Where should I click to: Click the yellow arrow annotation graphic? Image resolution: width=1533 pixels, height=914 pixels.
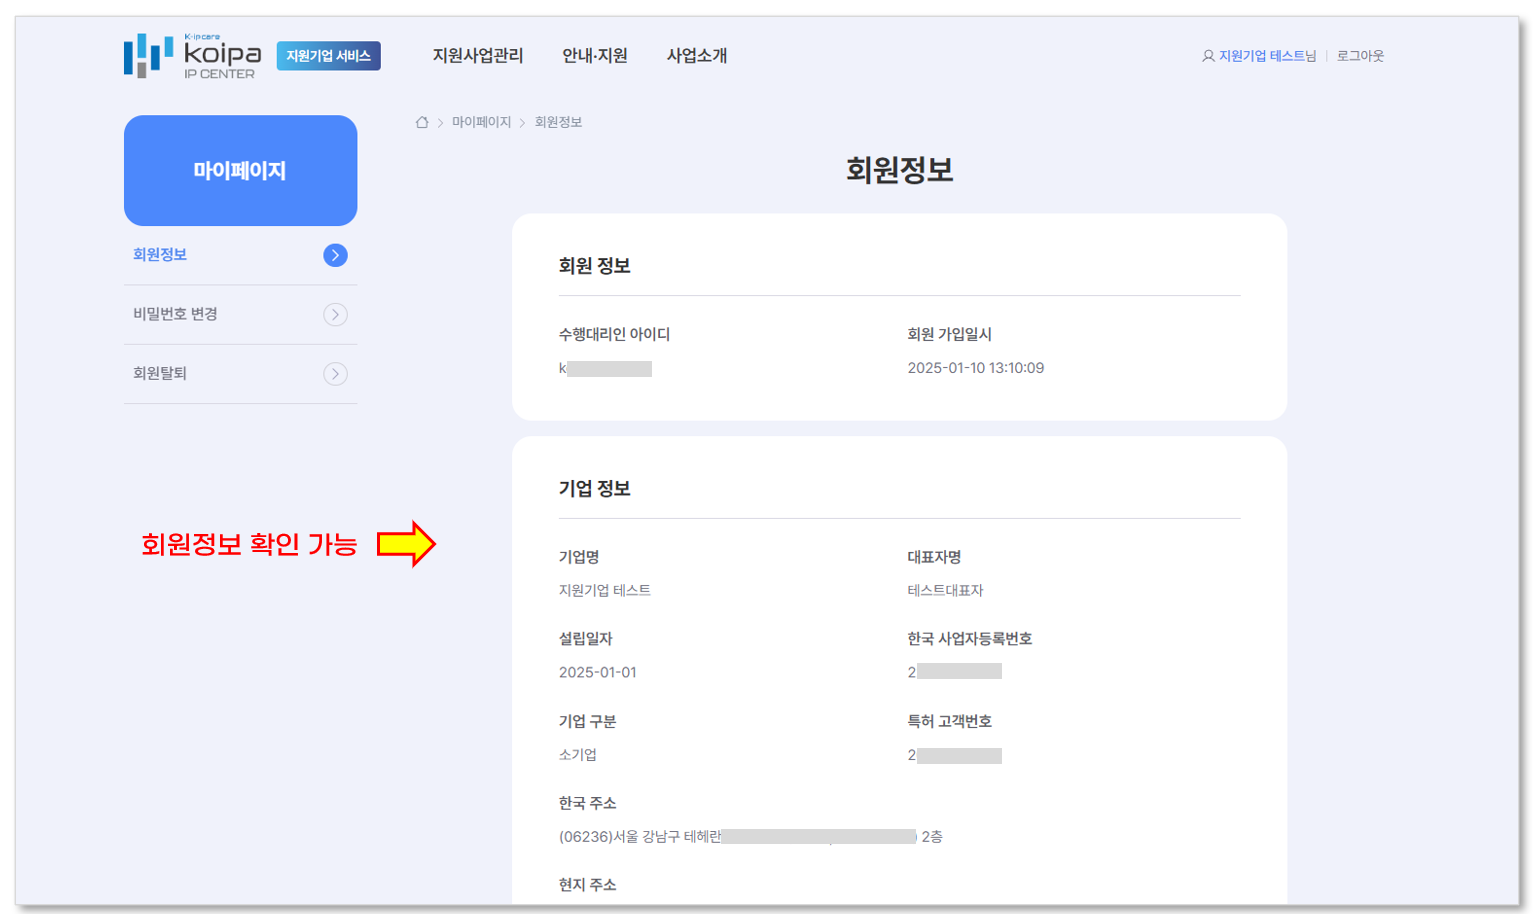point(406,544)
